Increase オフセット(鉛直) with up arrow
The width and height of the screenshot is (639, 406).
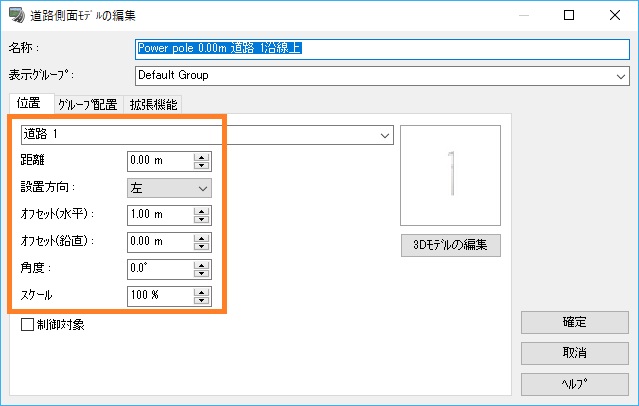pyautogui.click(x=201, y=238)
